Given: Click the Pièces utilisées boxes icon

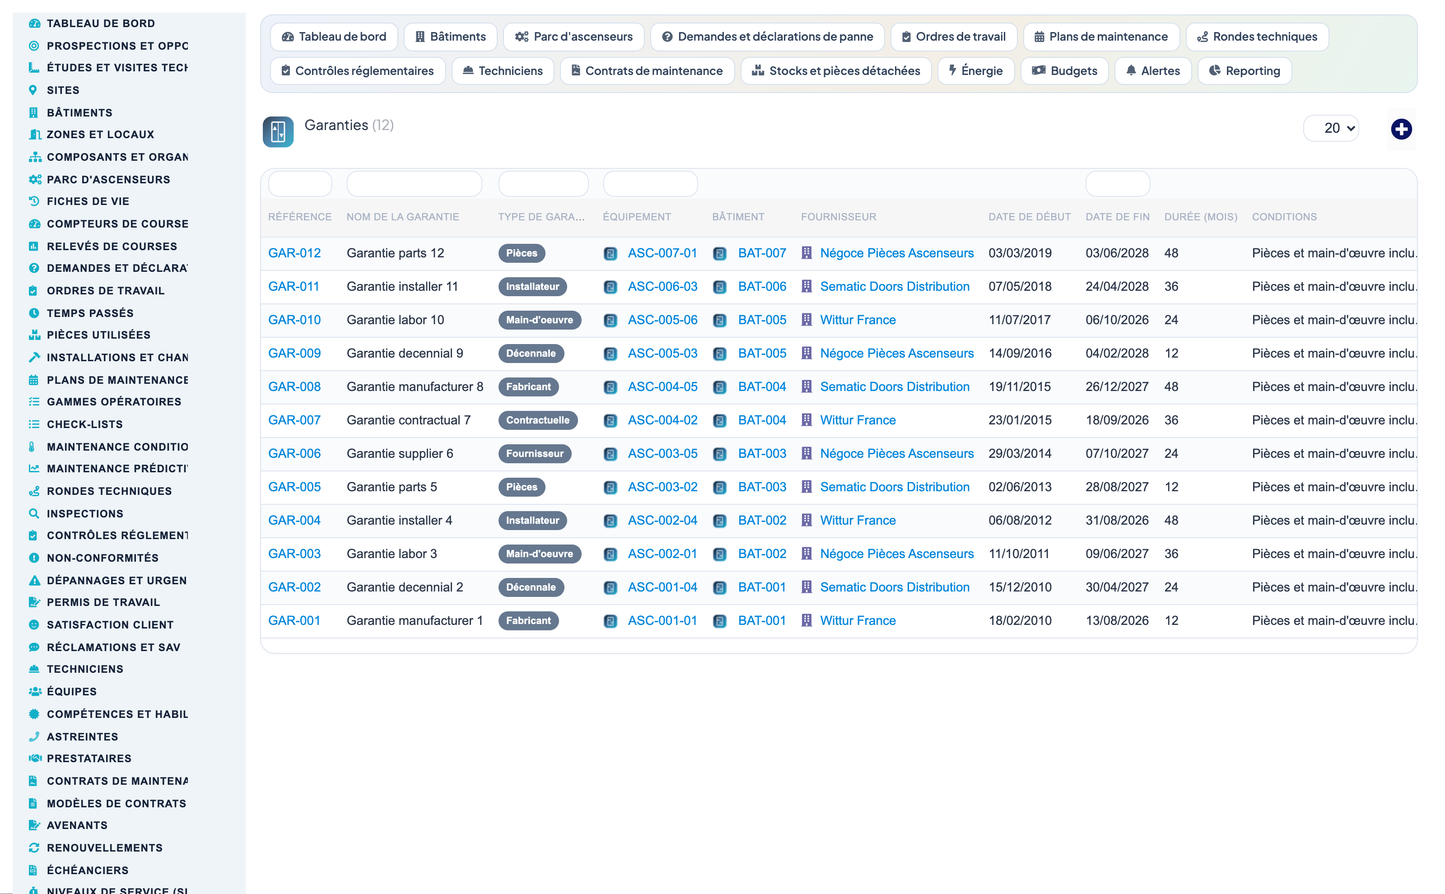Looking at the screenshot, I should click(x=34, y=335).
